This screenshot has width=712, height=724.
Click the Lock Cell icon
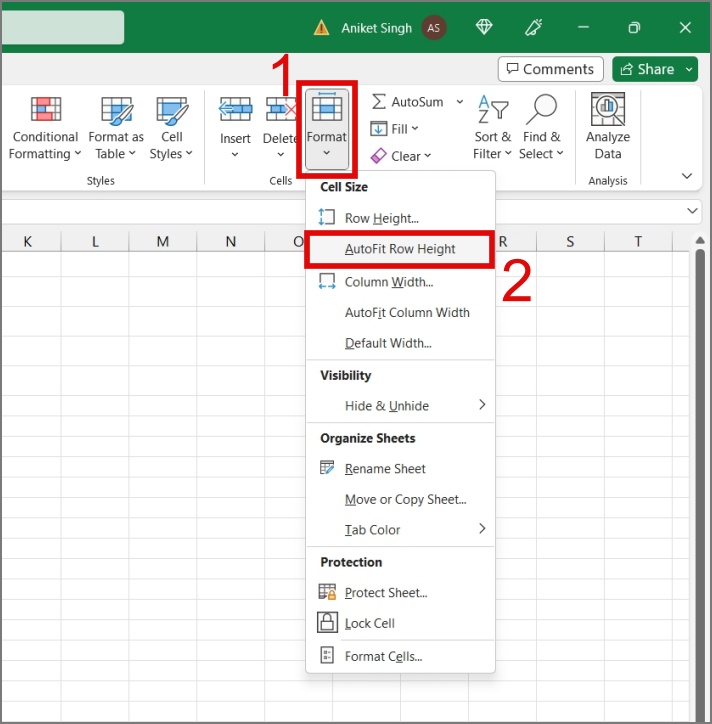point(327,622)
